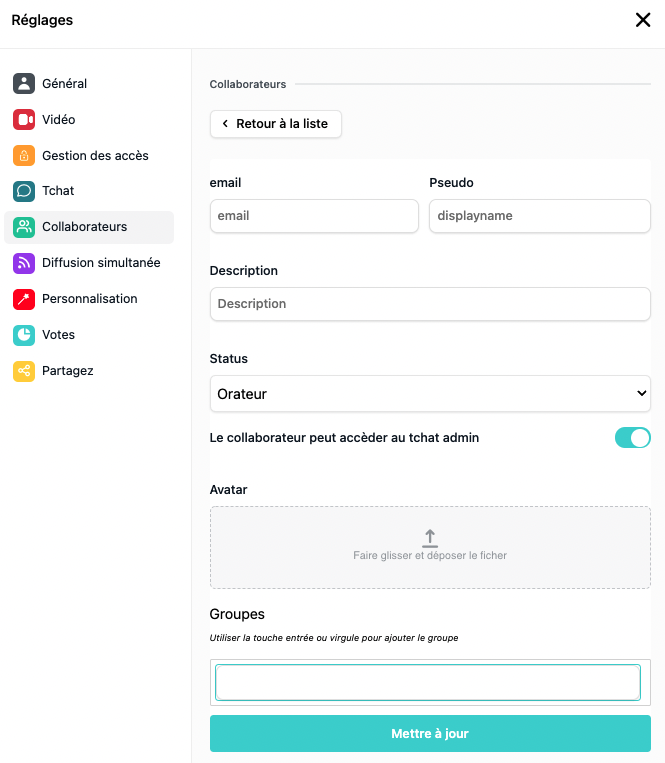The height and width of the screenshot is (763, 665).
Task: Click into the Groupes tag input
Action: (x=428, y=682)
